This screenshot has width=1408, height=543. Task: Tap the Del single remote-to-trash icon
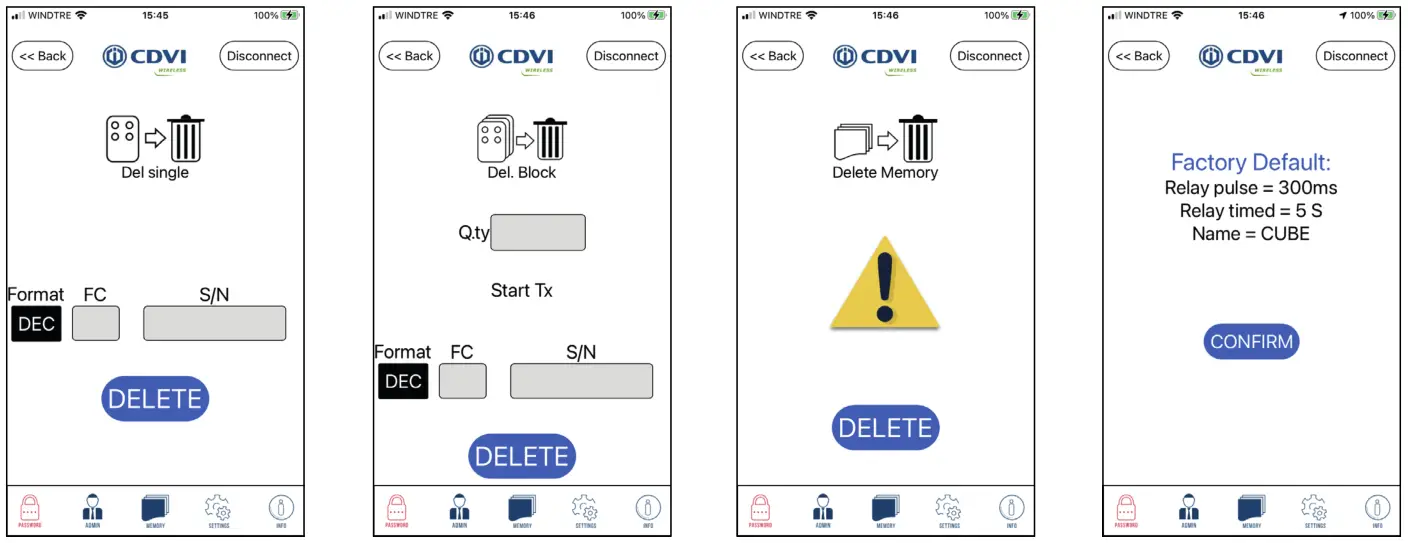point(155,139)
